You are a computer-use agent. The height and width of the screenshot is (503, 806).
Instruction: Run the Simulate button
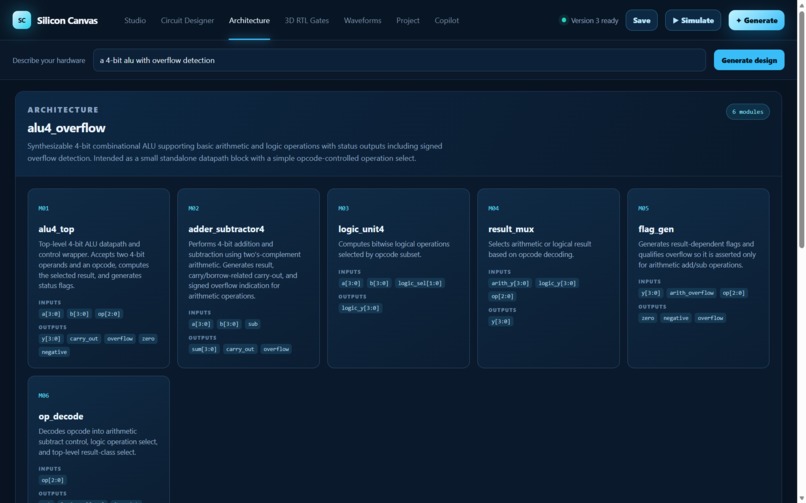693,21
